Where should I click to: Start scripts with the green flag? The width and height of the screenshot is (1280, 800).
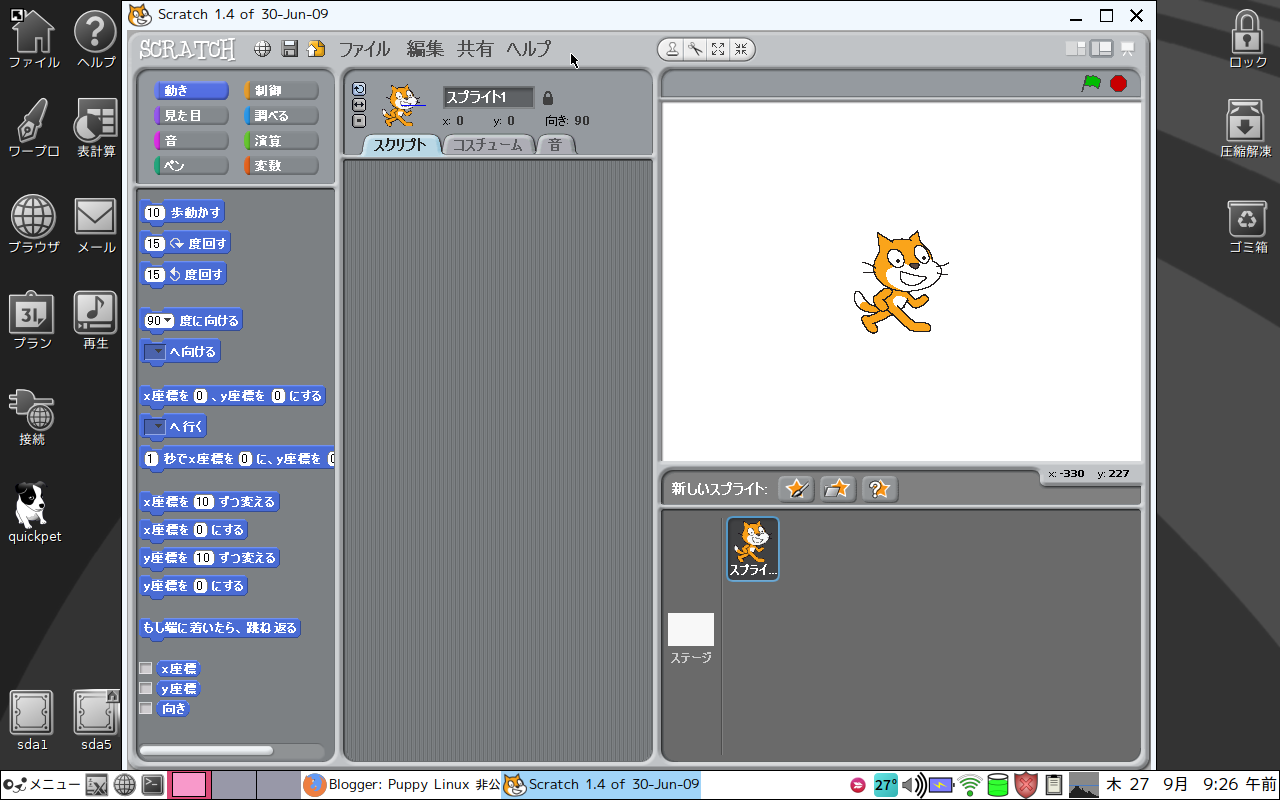point(1091,84)
